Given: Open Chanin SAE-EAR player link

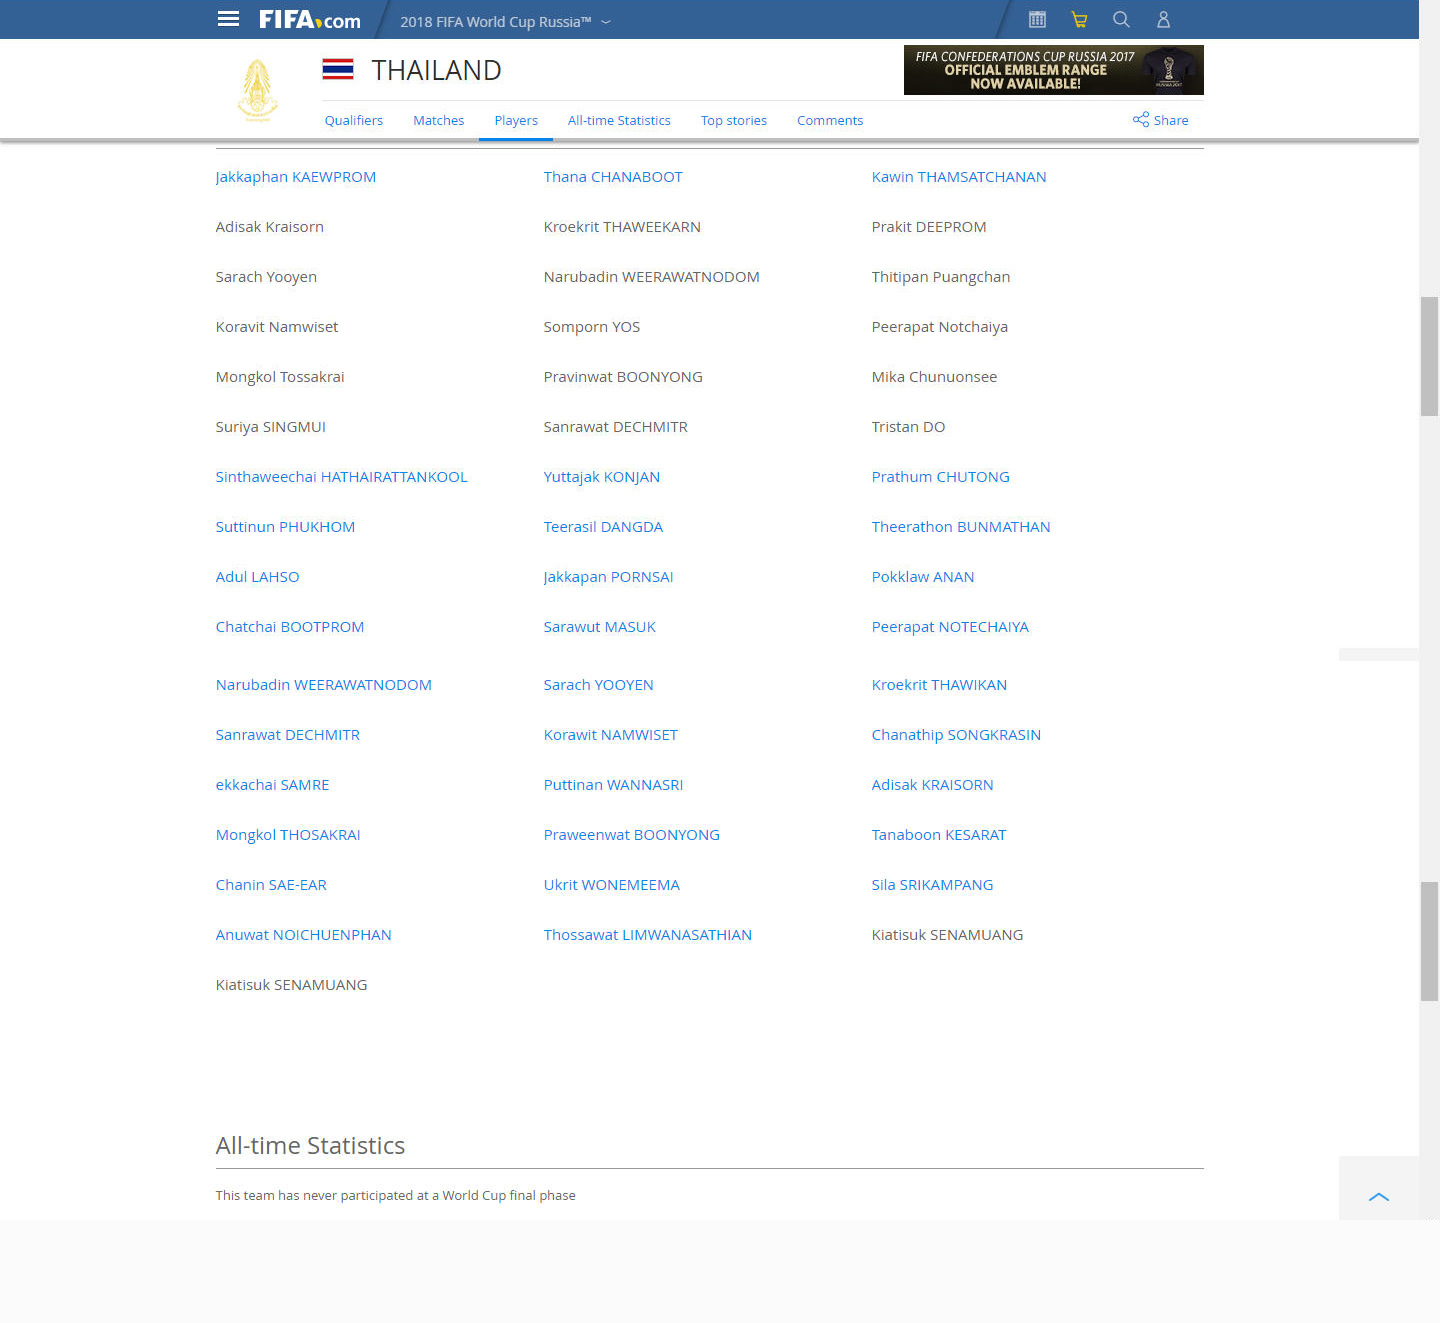Looking at the screenshot, I should 271,885.
